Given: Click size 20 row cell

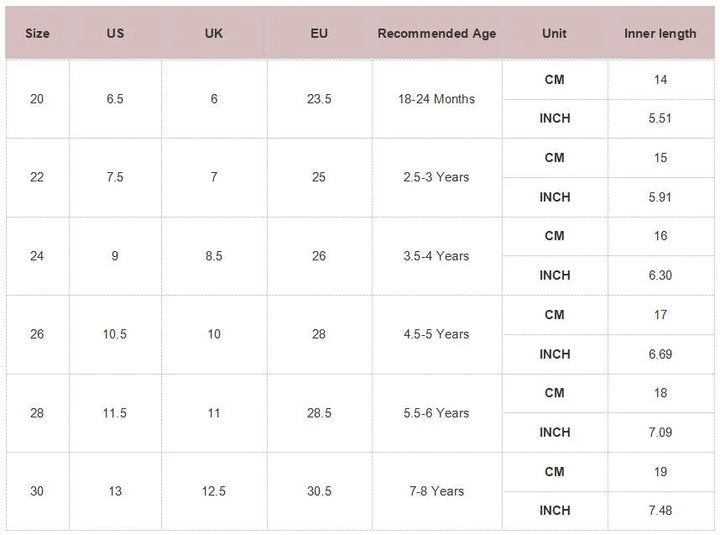Looking at the screenshot, I should click(37, 99).
